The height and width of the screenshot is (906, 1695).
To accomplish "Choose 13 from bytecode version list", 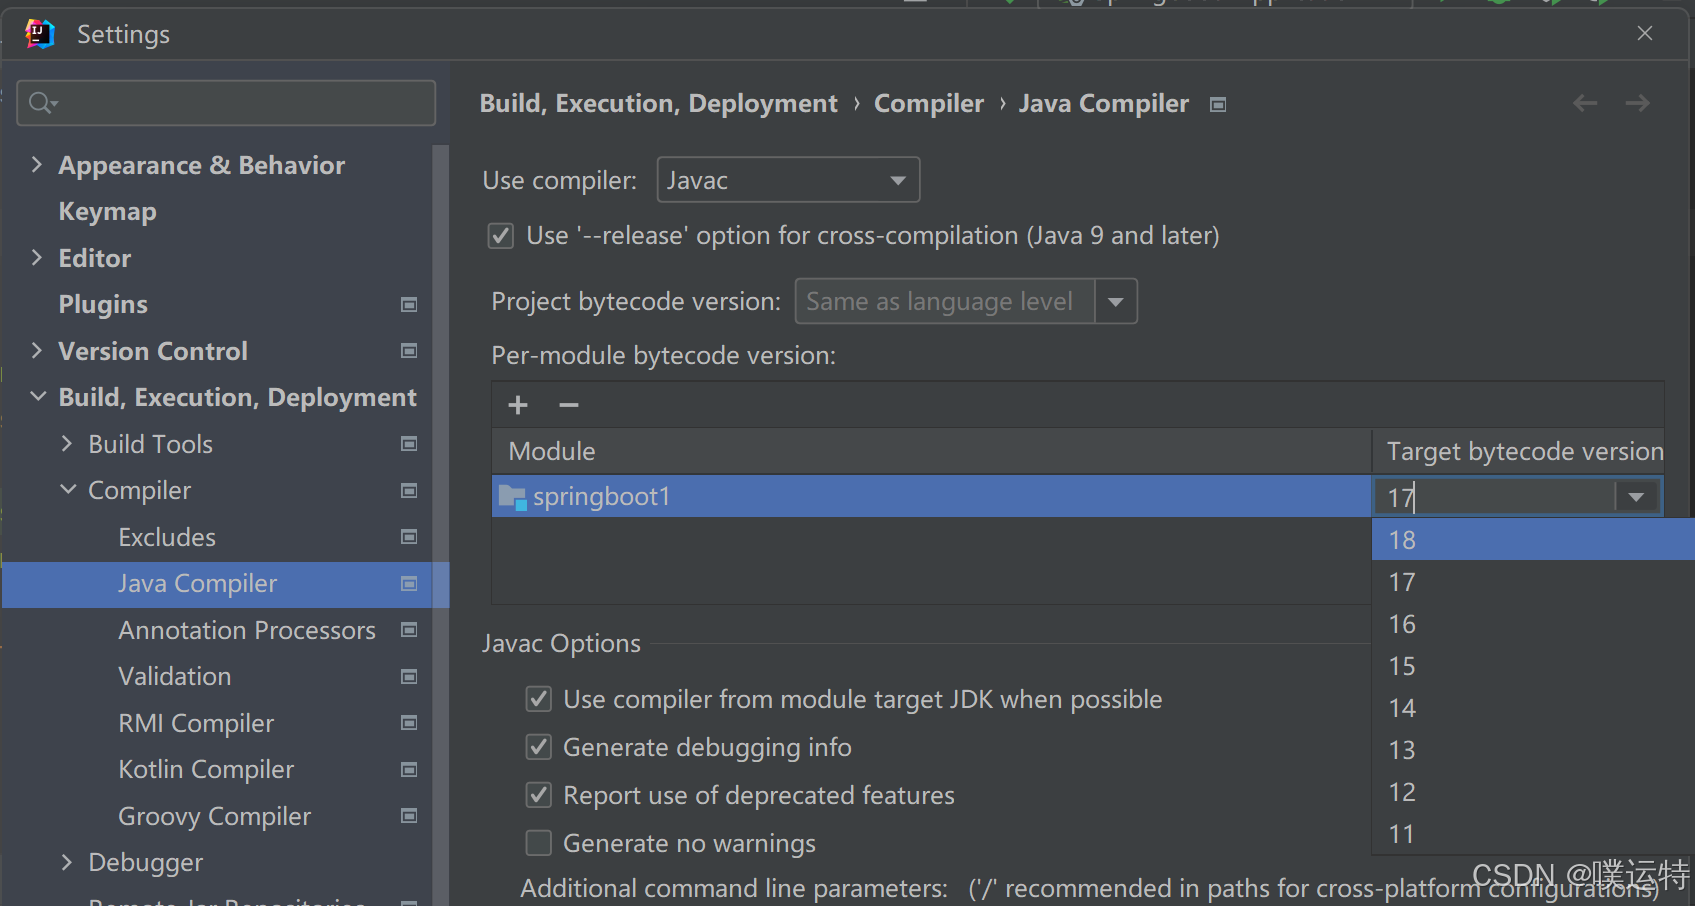I will 1533,750.
